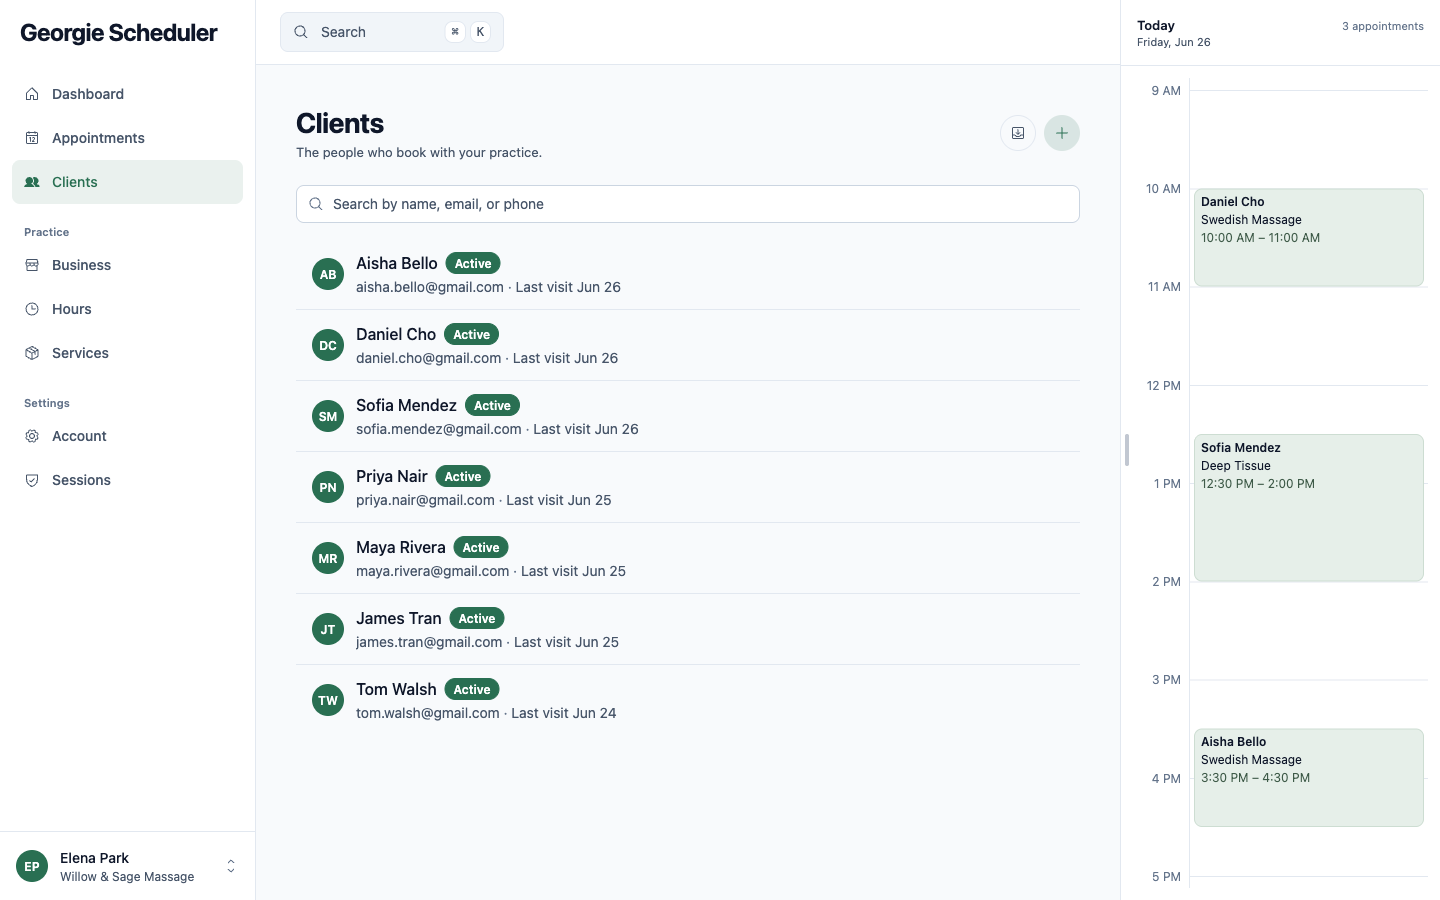
Task: Click the Dashboard home icon
Action: click(x=32, y=94)
